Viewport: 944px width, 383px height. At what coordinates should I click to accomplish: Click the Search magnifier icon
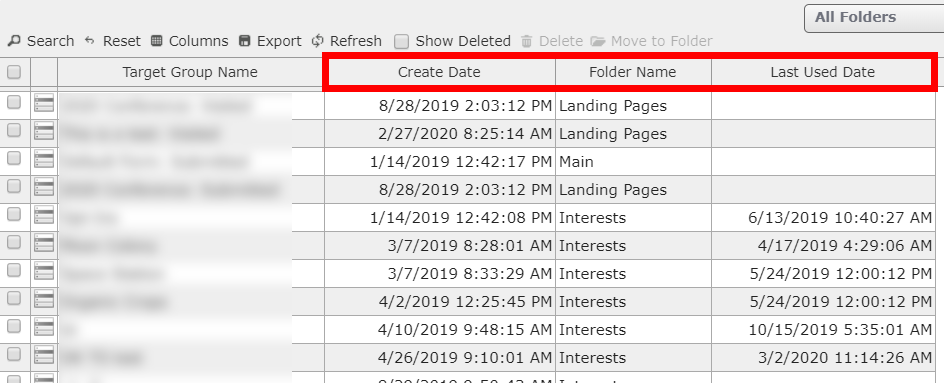click(x=14, y=41)
